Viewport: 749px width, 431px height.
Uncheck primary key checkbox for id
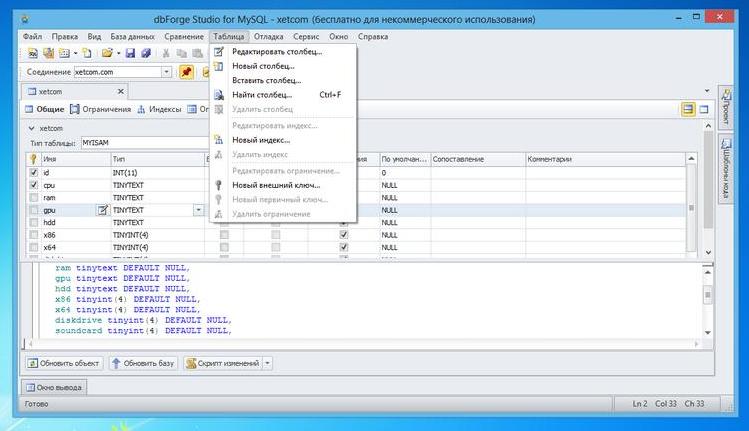pos(33,172)
